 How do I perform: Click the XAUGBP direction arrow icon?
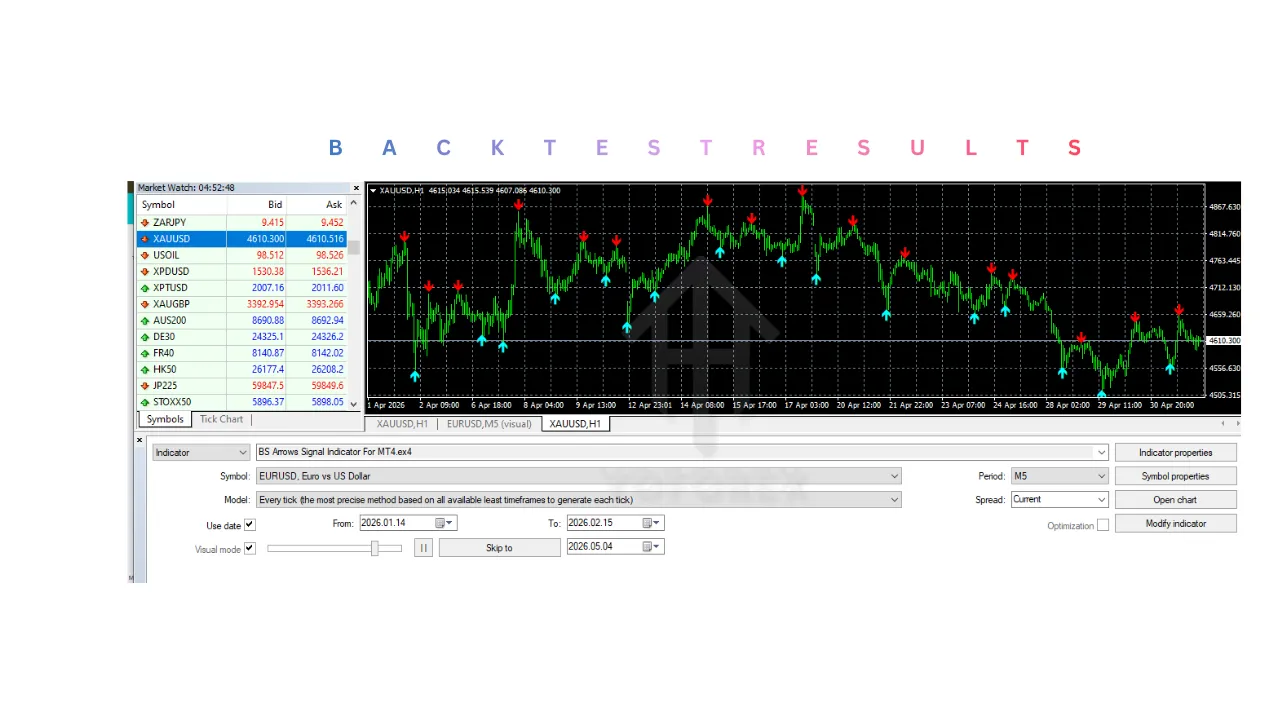145,304
